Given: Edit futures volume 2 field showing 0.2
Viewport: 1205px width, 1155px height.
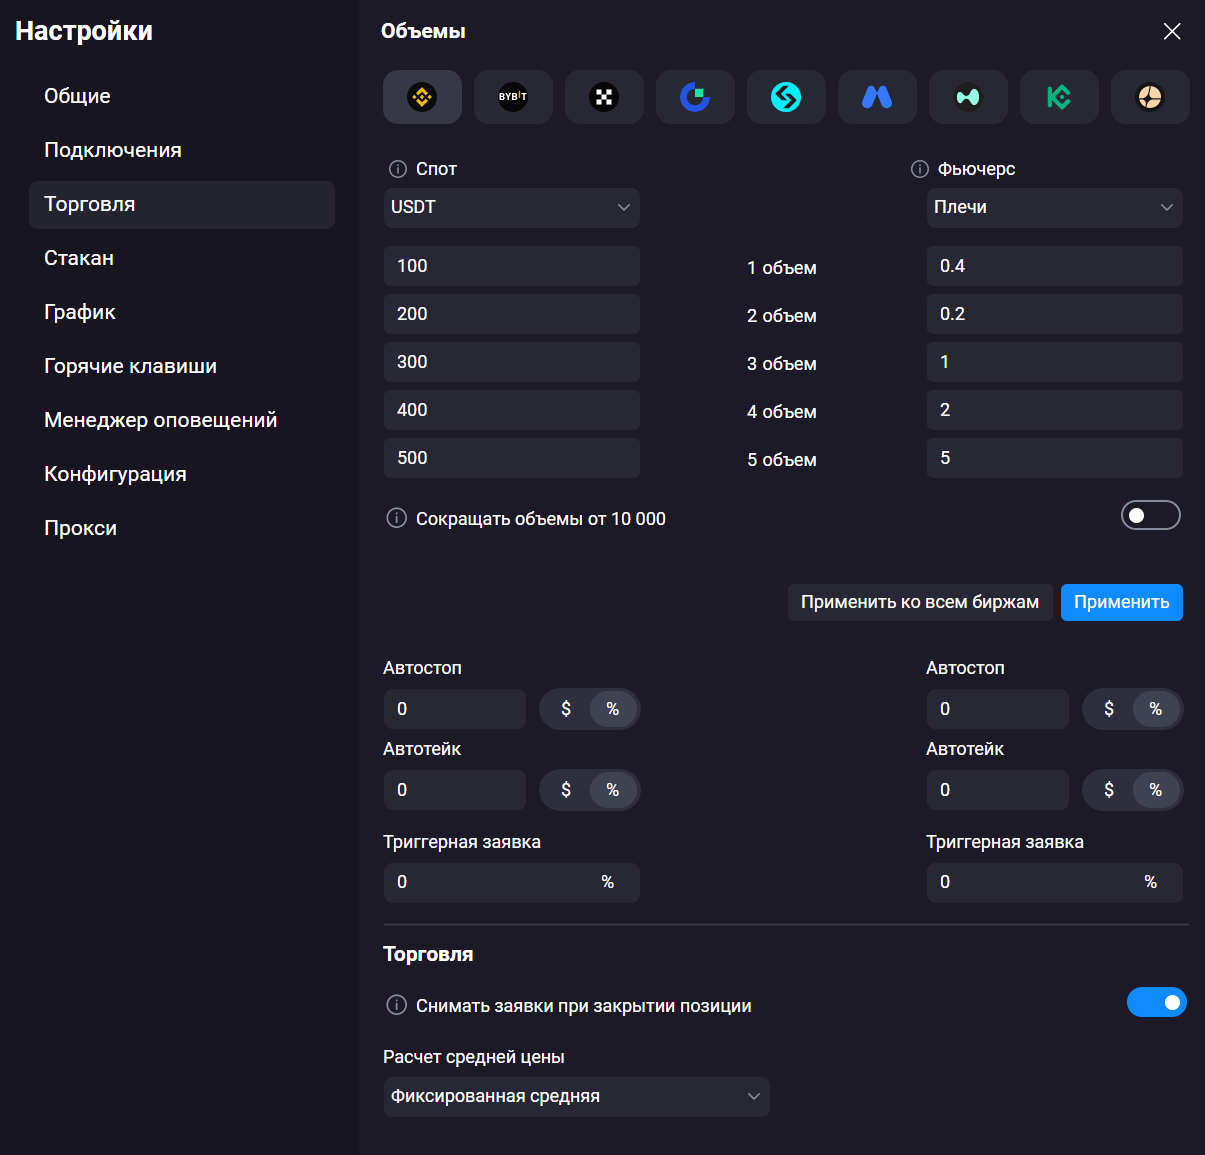Looking at the screenshot, I should [1054, 314].
